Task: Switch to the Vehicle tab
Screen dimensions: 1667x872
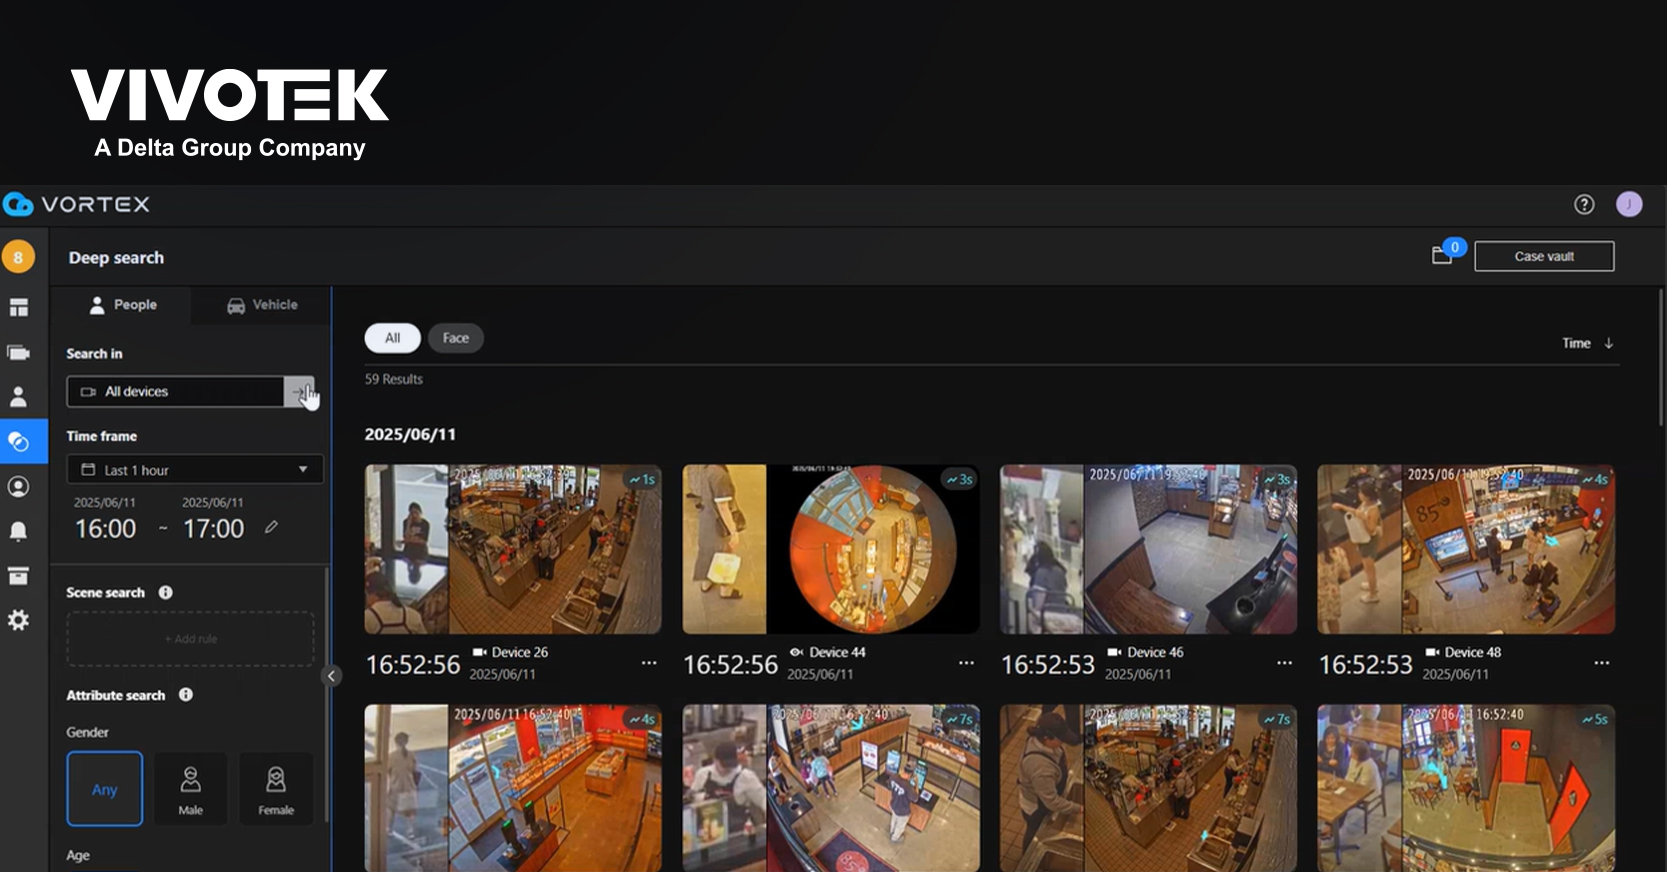Action: pyautogui.click(x=262, y=305)
